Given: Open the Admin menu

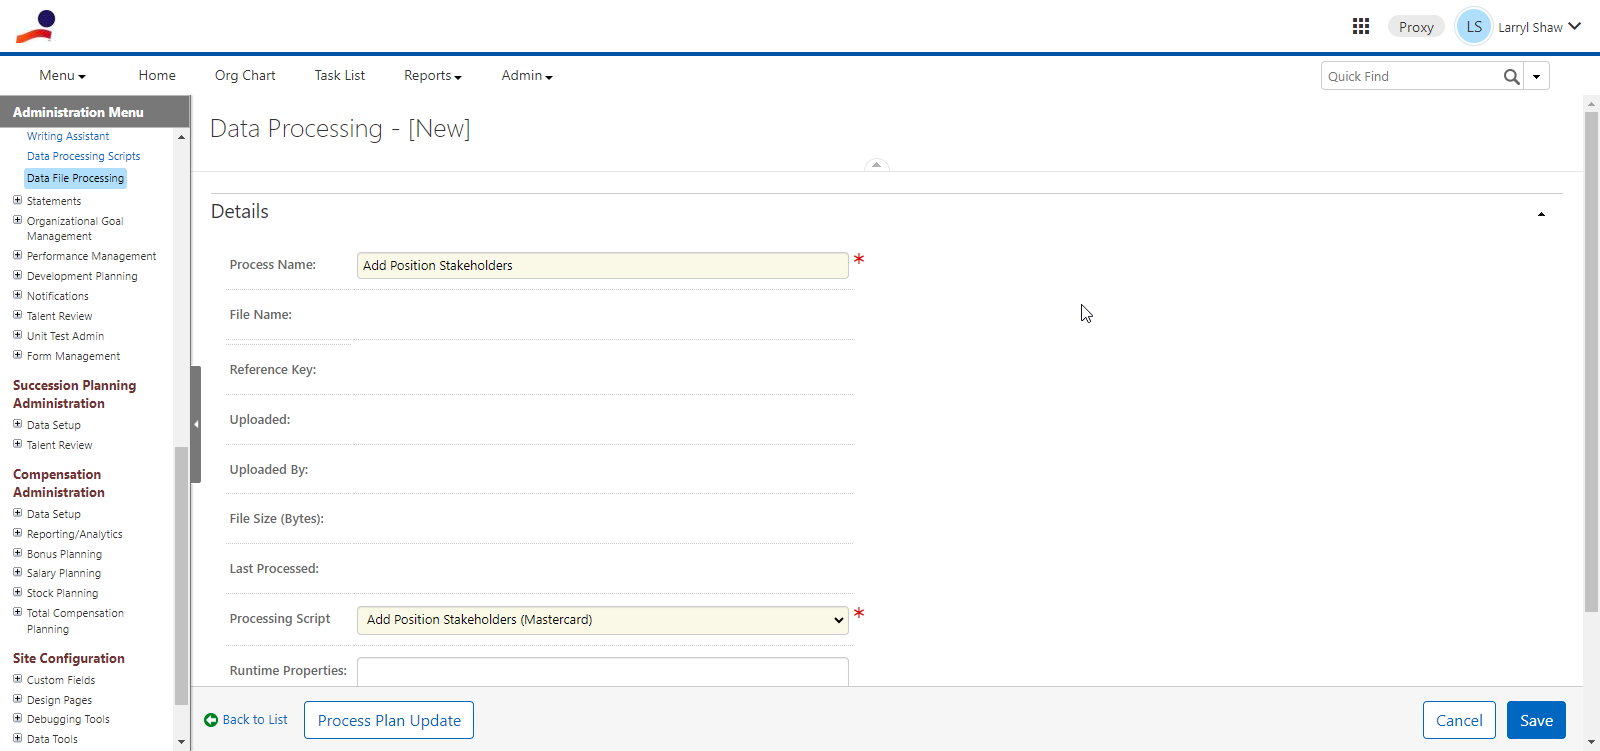Looking at the screenshot, I should pos(527,75).
